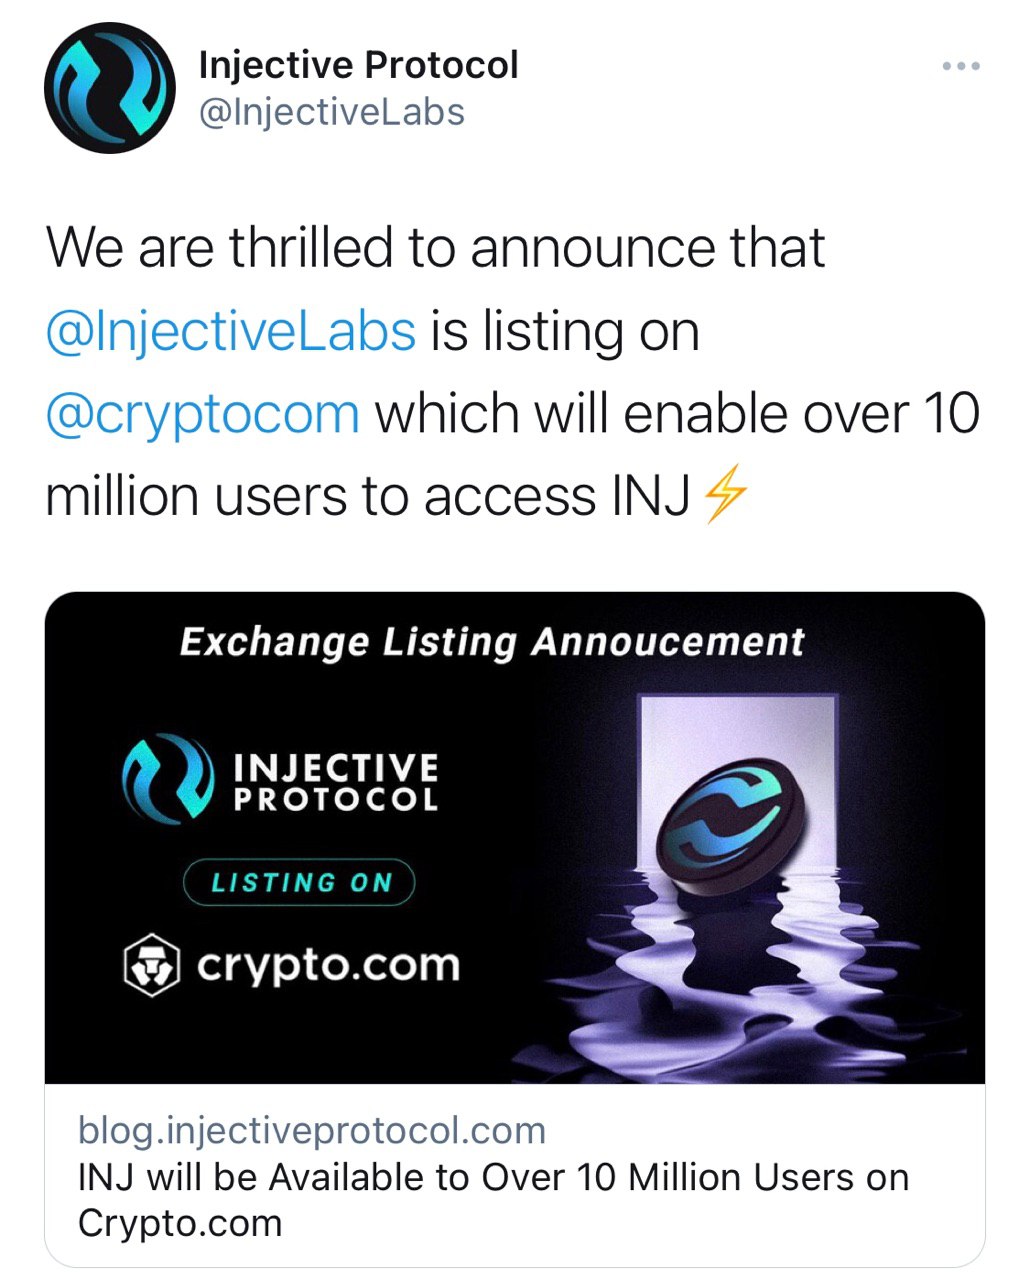The image size is (1030, 1280).
Task: Click the crypto.com hexagon lion icon
Action: (151, 965)
